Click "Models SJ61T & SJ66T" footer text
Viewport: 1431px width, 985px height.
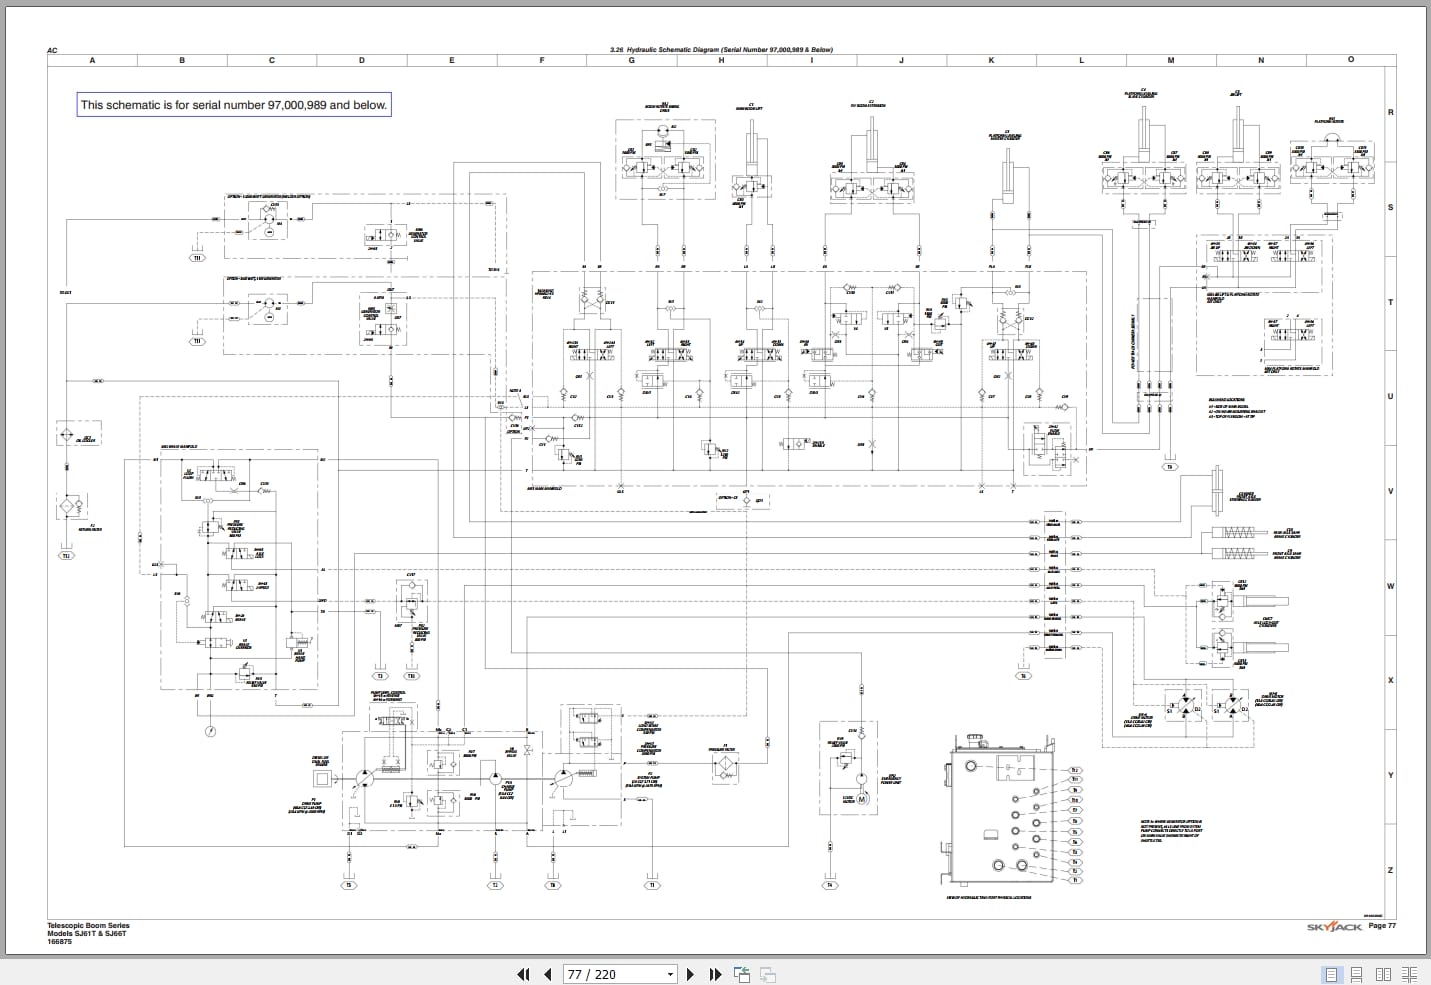88,933
